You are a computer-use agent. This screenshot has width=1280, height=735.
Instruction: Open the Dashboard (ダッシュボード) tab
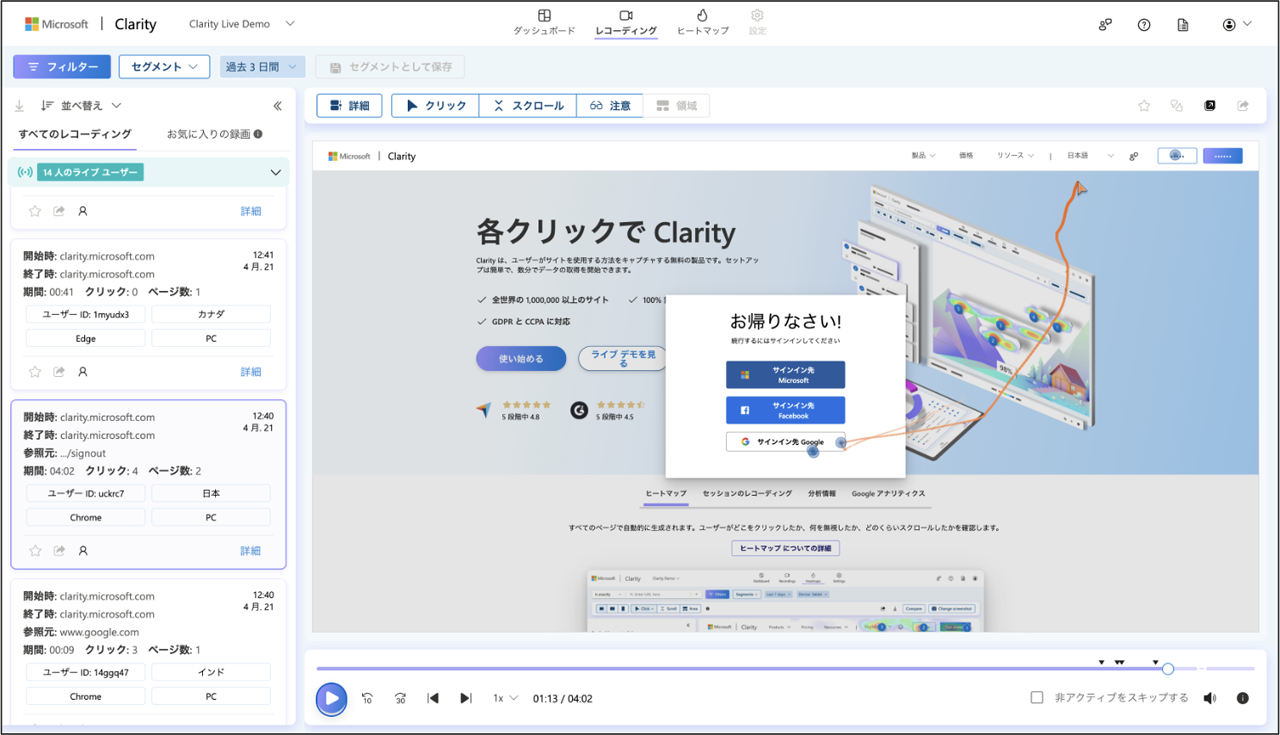click(x=544, y=23)
